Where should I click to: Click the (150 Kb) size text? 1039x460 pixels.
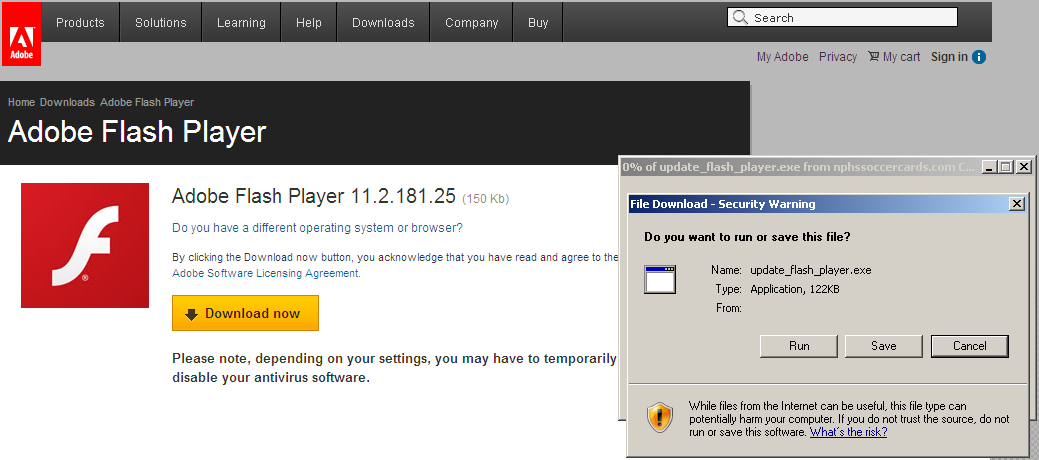pos(485,198)
